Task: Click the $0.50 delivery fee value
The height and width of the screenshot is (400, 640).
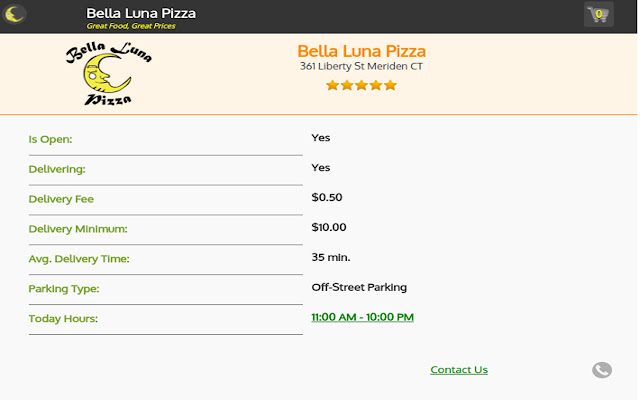Action: 327,197
